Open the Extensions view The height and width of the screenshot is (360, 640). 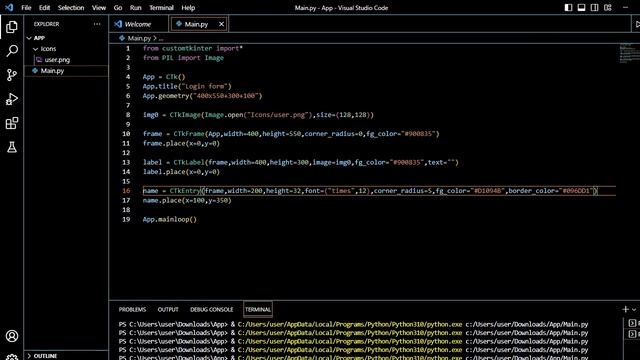(x=12, y=123)
